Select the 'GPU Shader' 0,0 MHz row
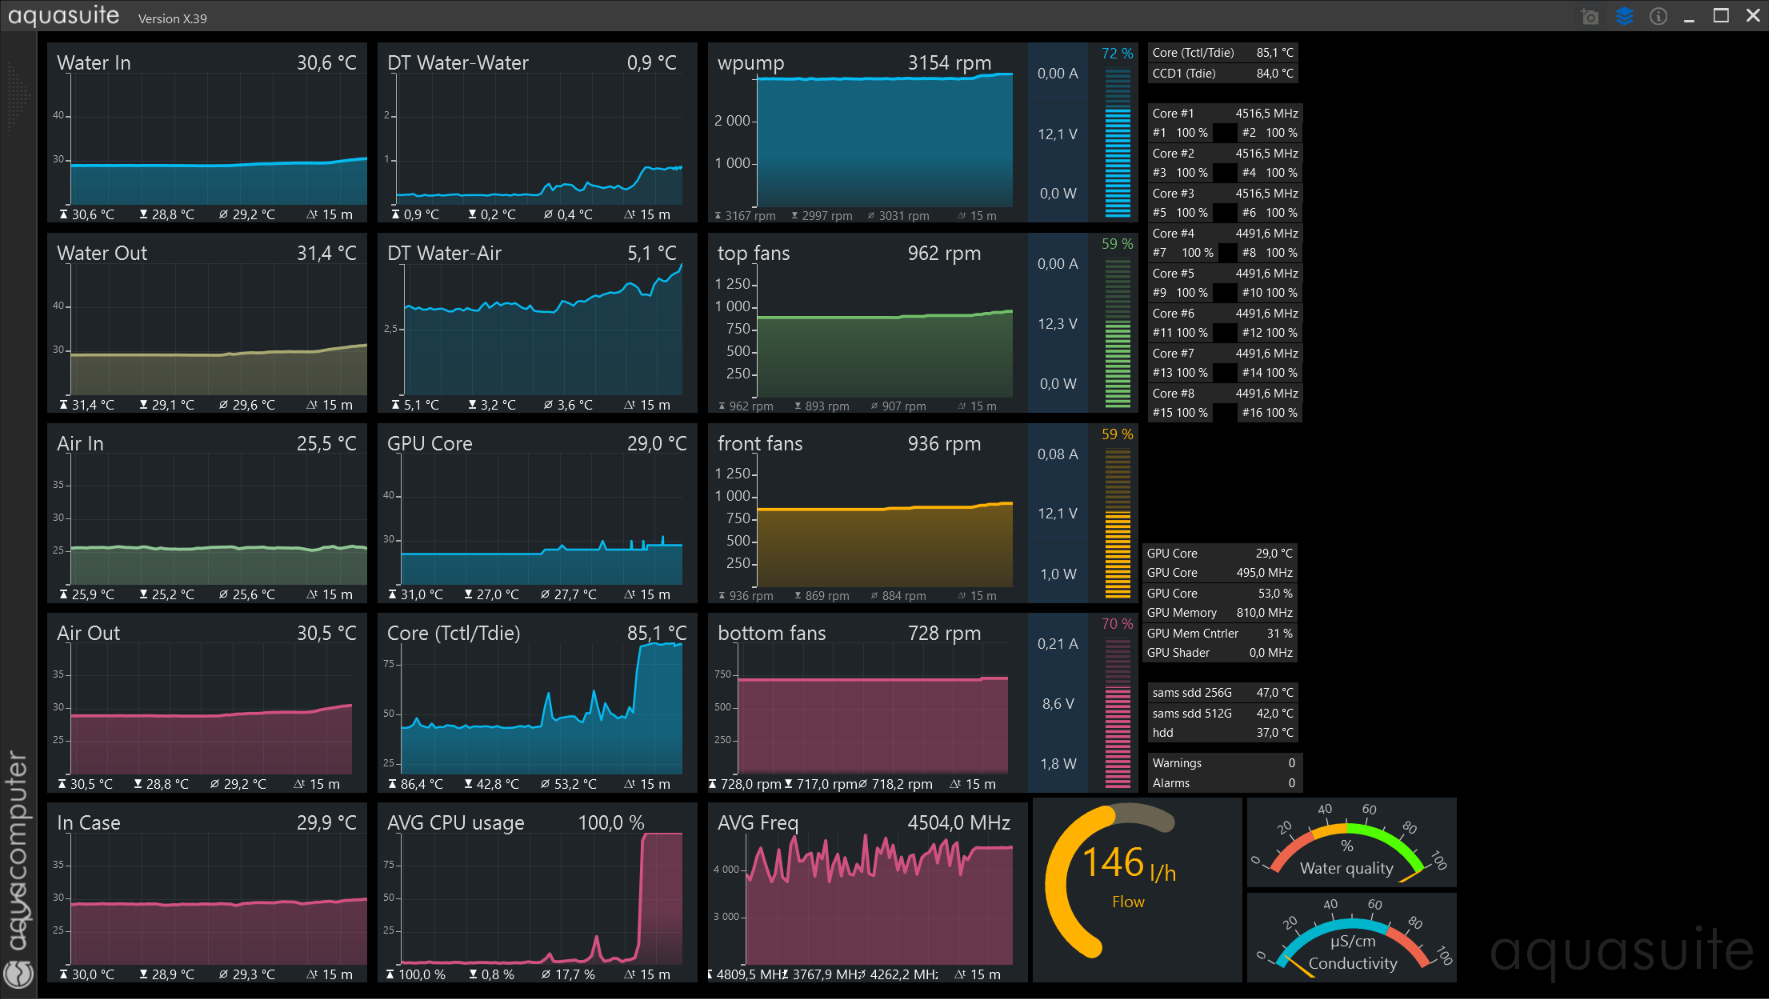The width and height of the screenshot is (1769, 999). coord(1220,653)
